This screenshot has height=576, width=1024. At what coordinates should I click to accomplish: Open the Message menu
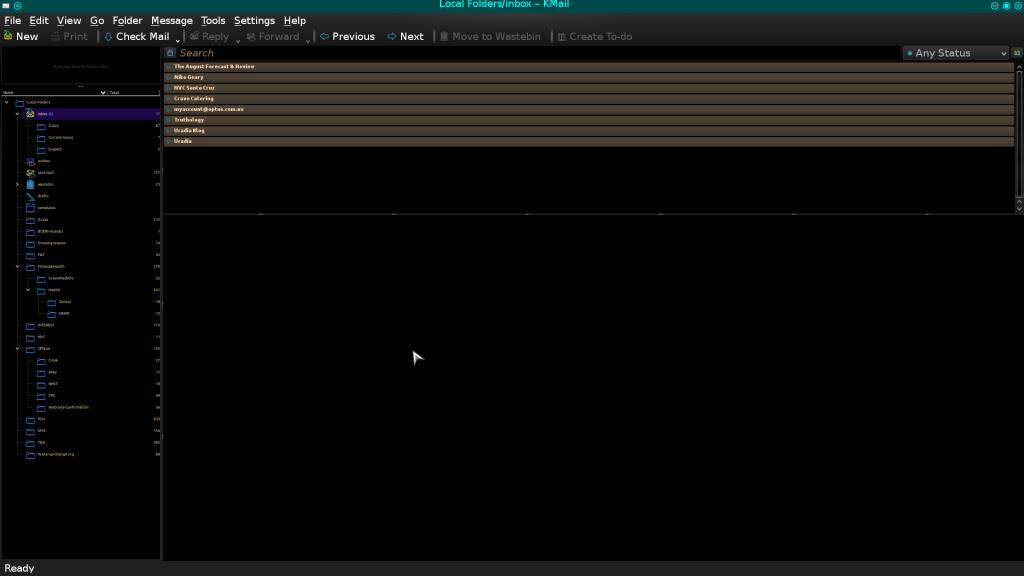(x=171, y=21)
